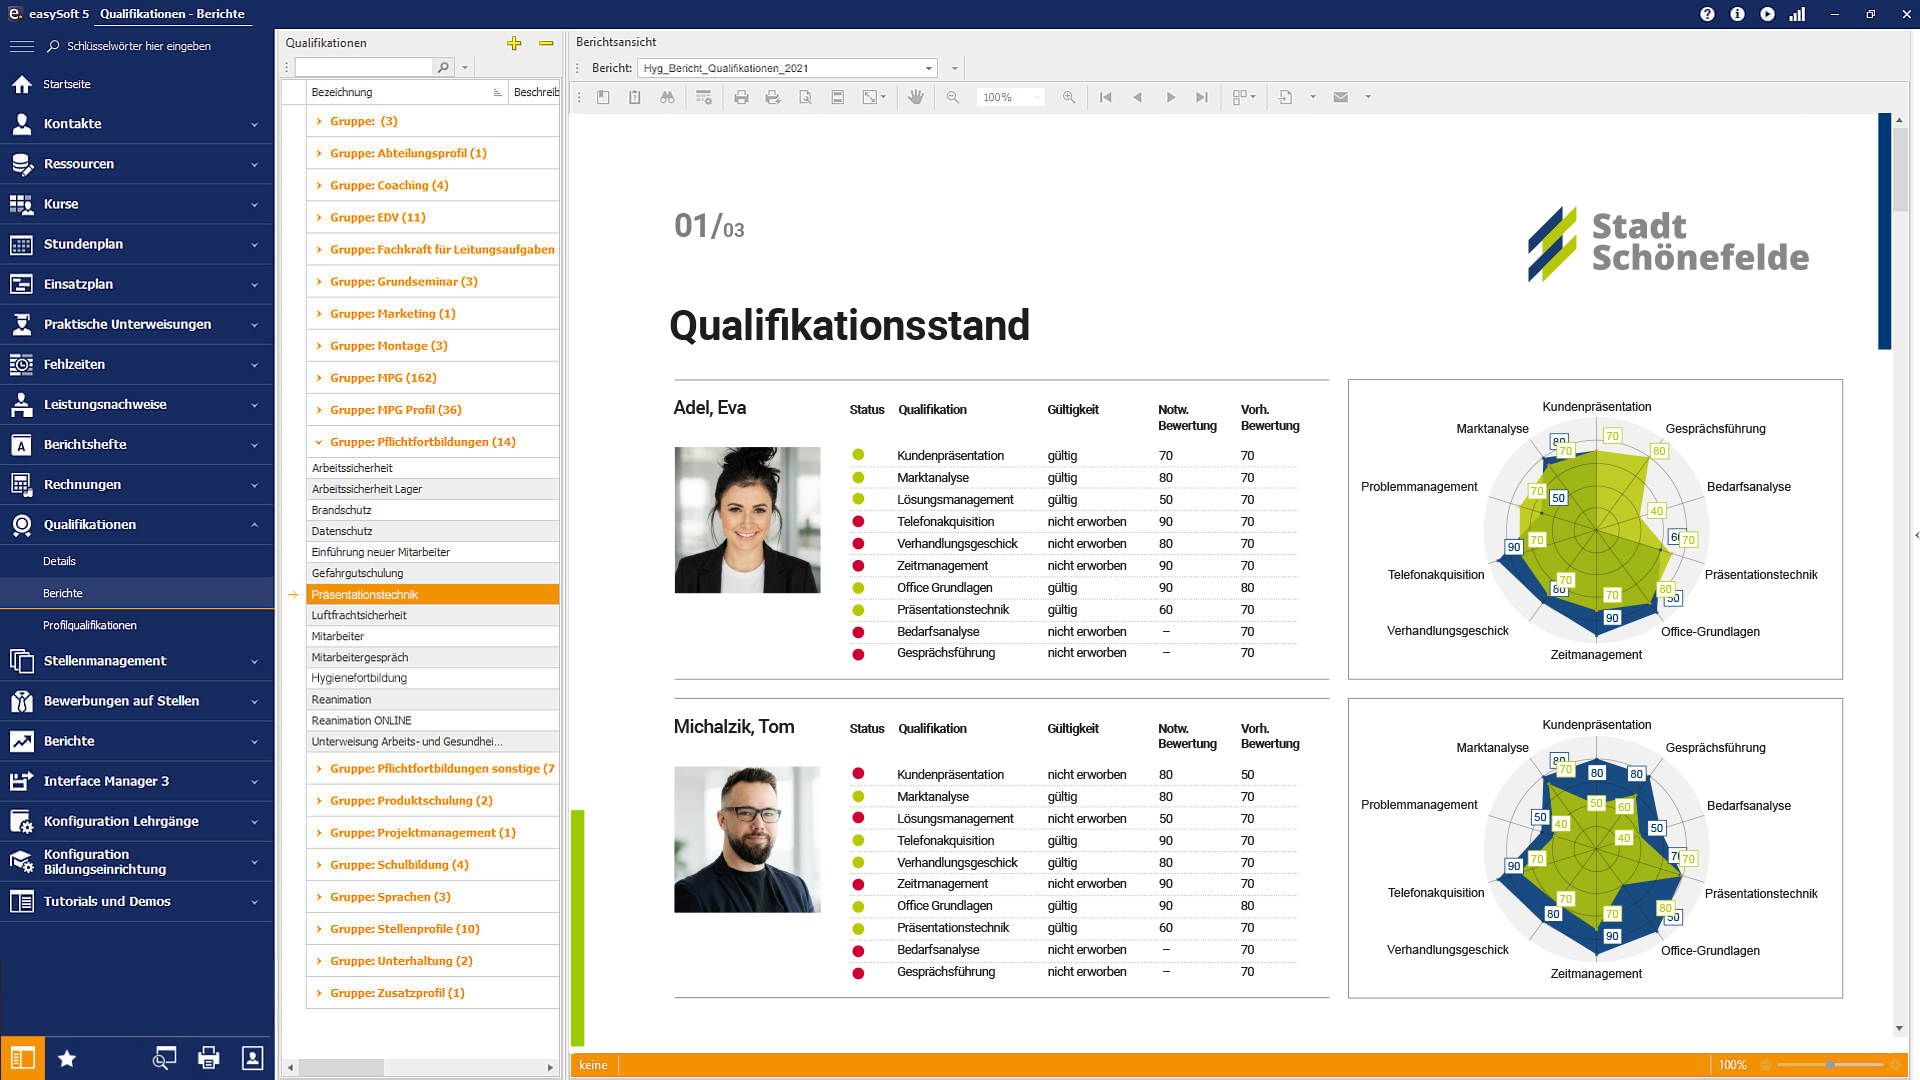Remove qualification with yellow minus icon

pyautogui.click(x=546, y=43)
